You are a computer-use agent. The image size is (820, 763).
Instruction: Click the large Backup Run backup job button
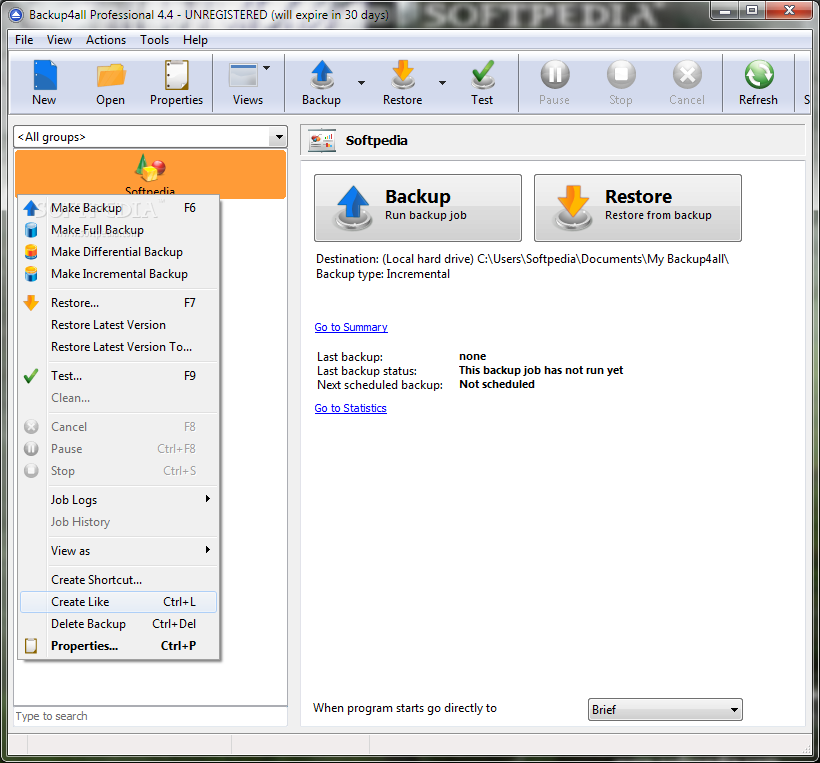(418, 208)
